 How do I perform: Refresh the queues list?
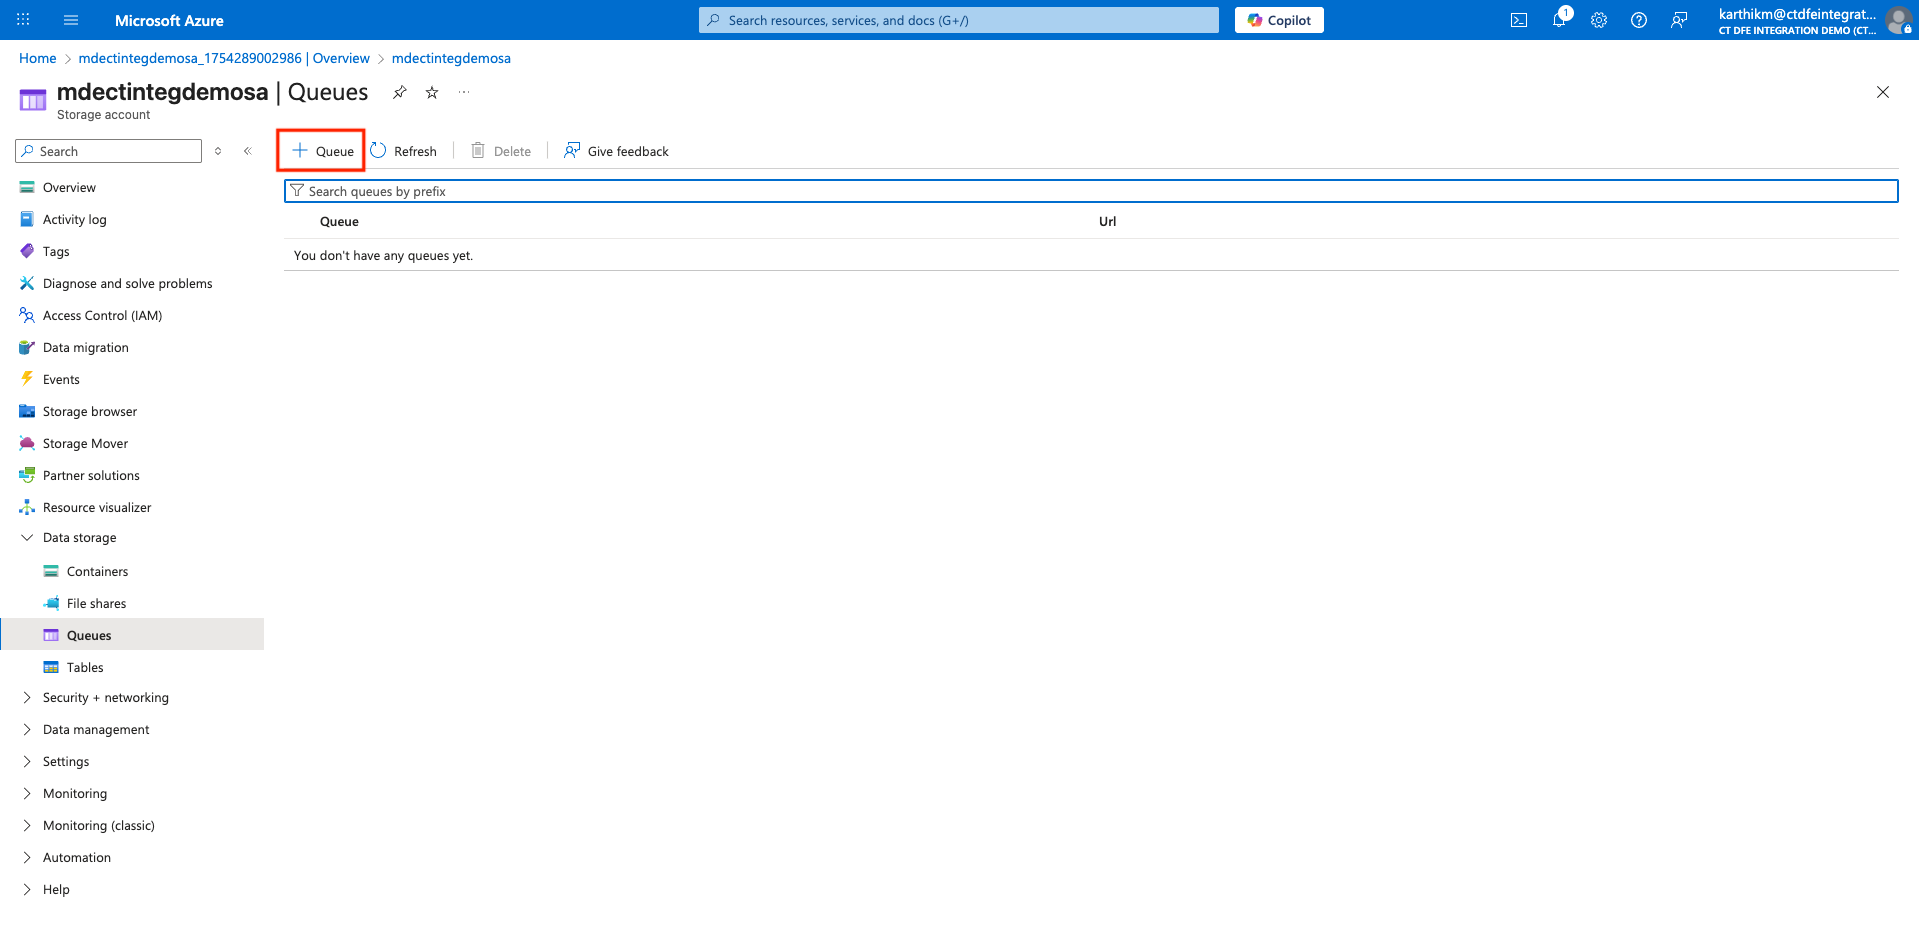point(404,151)
